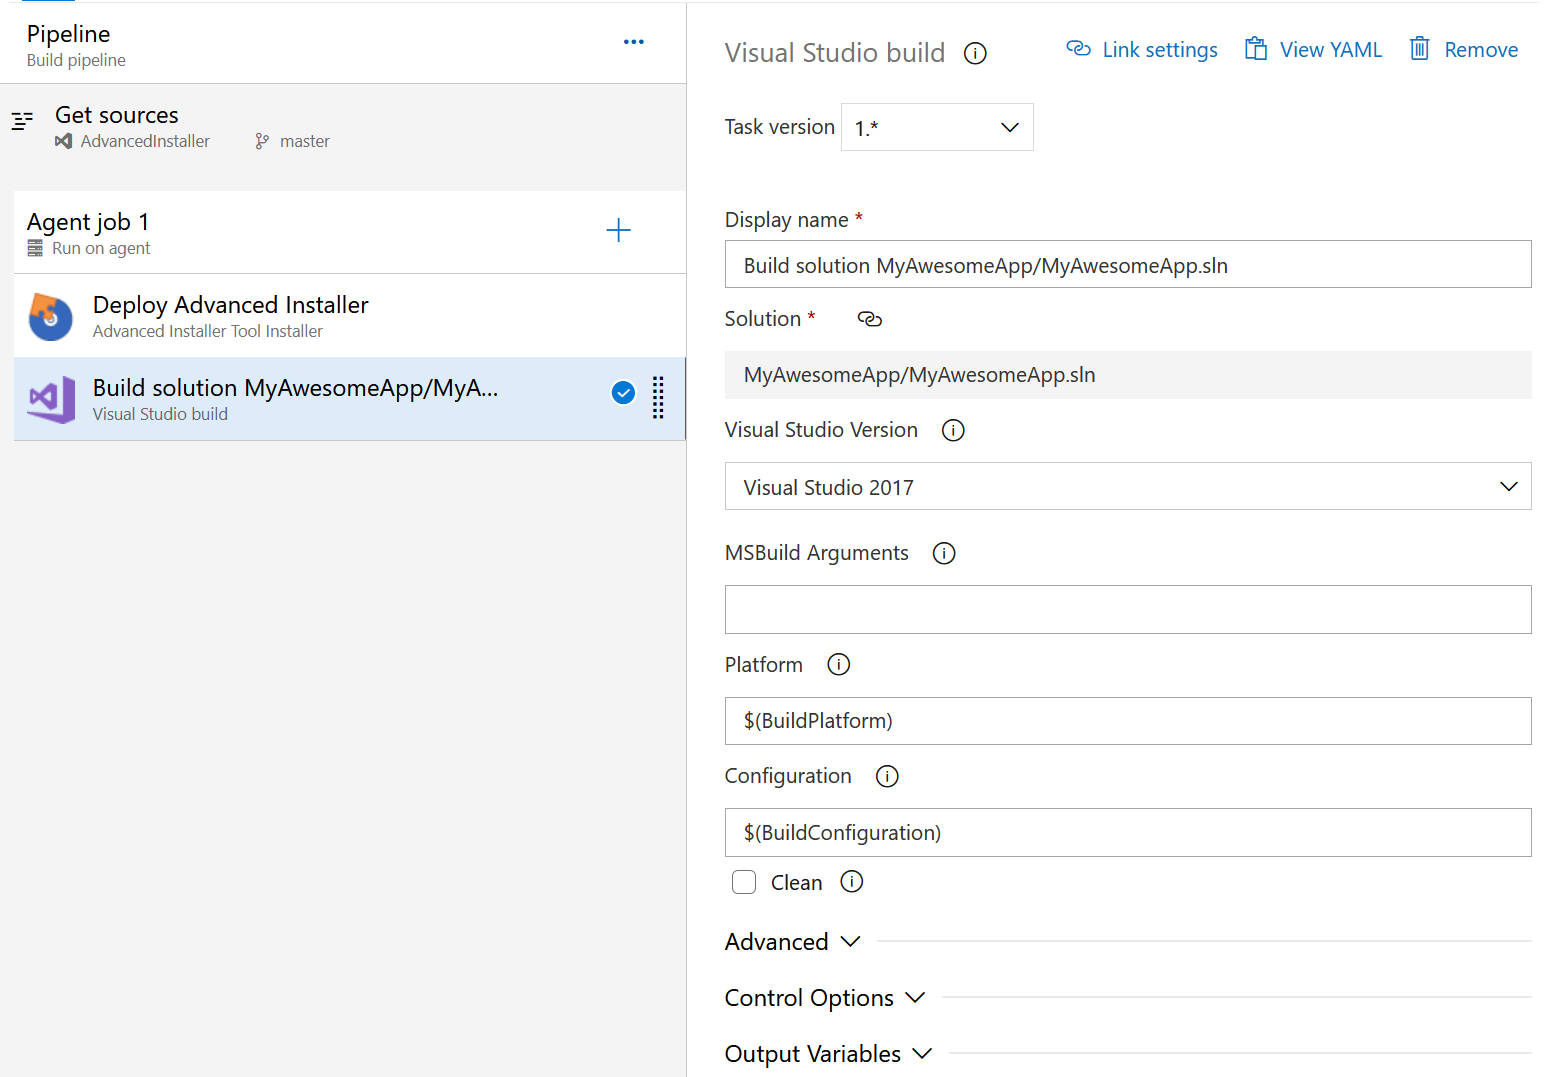This screenshot has width=1555, height=1077.
Task: Click the Visual Studio build heading
Action: click(x=835, y=53)
